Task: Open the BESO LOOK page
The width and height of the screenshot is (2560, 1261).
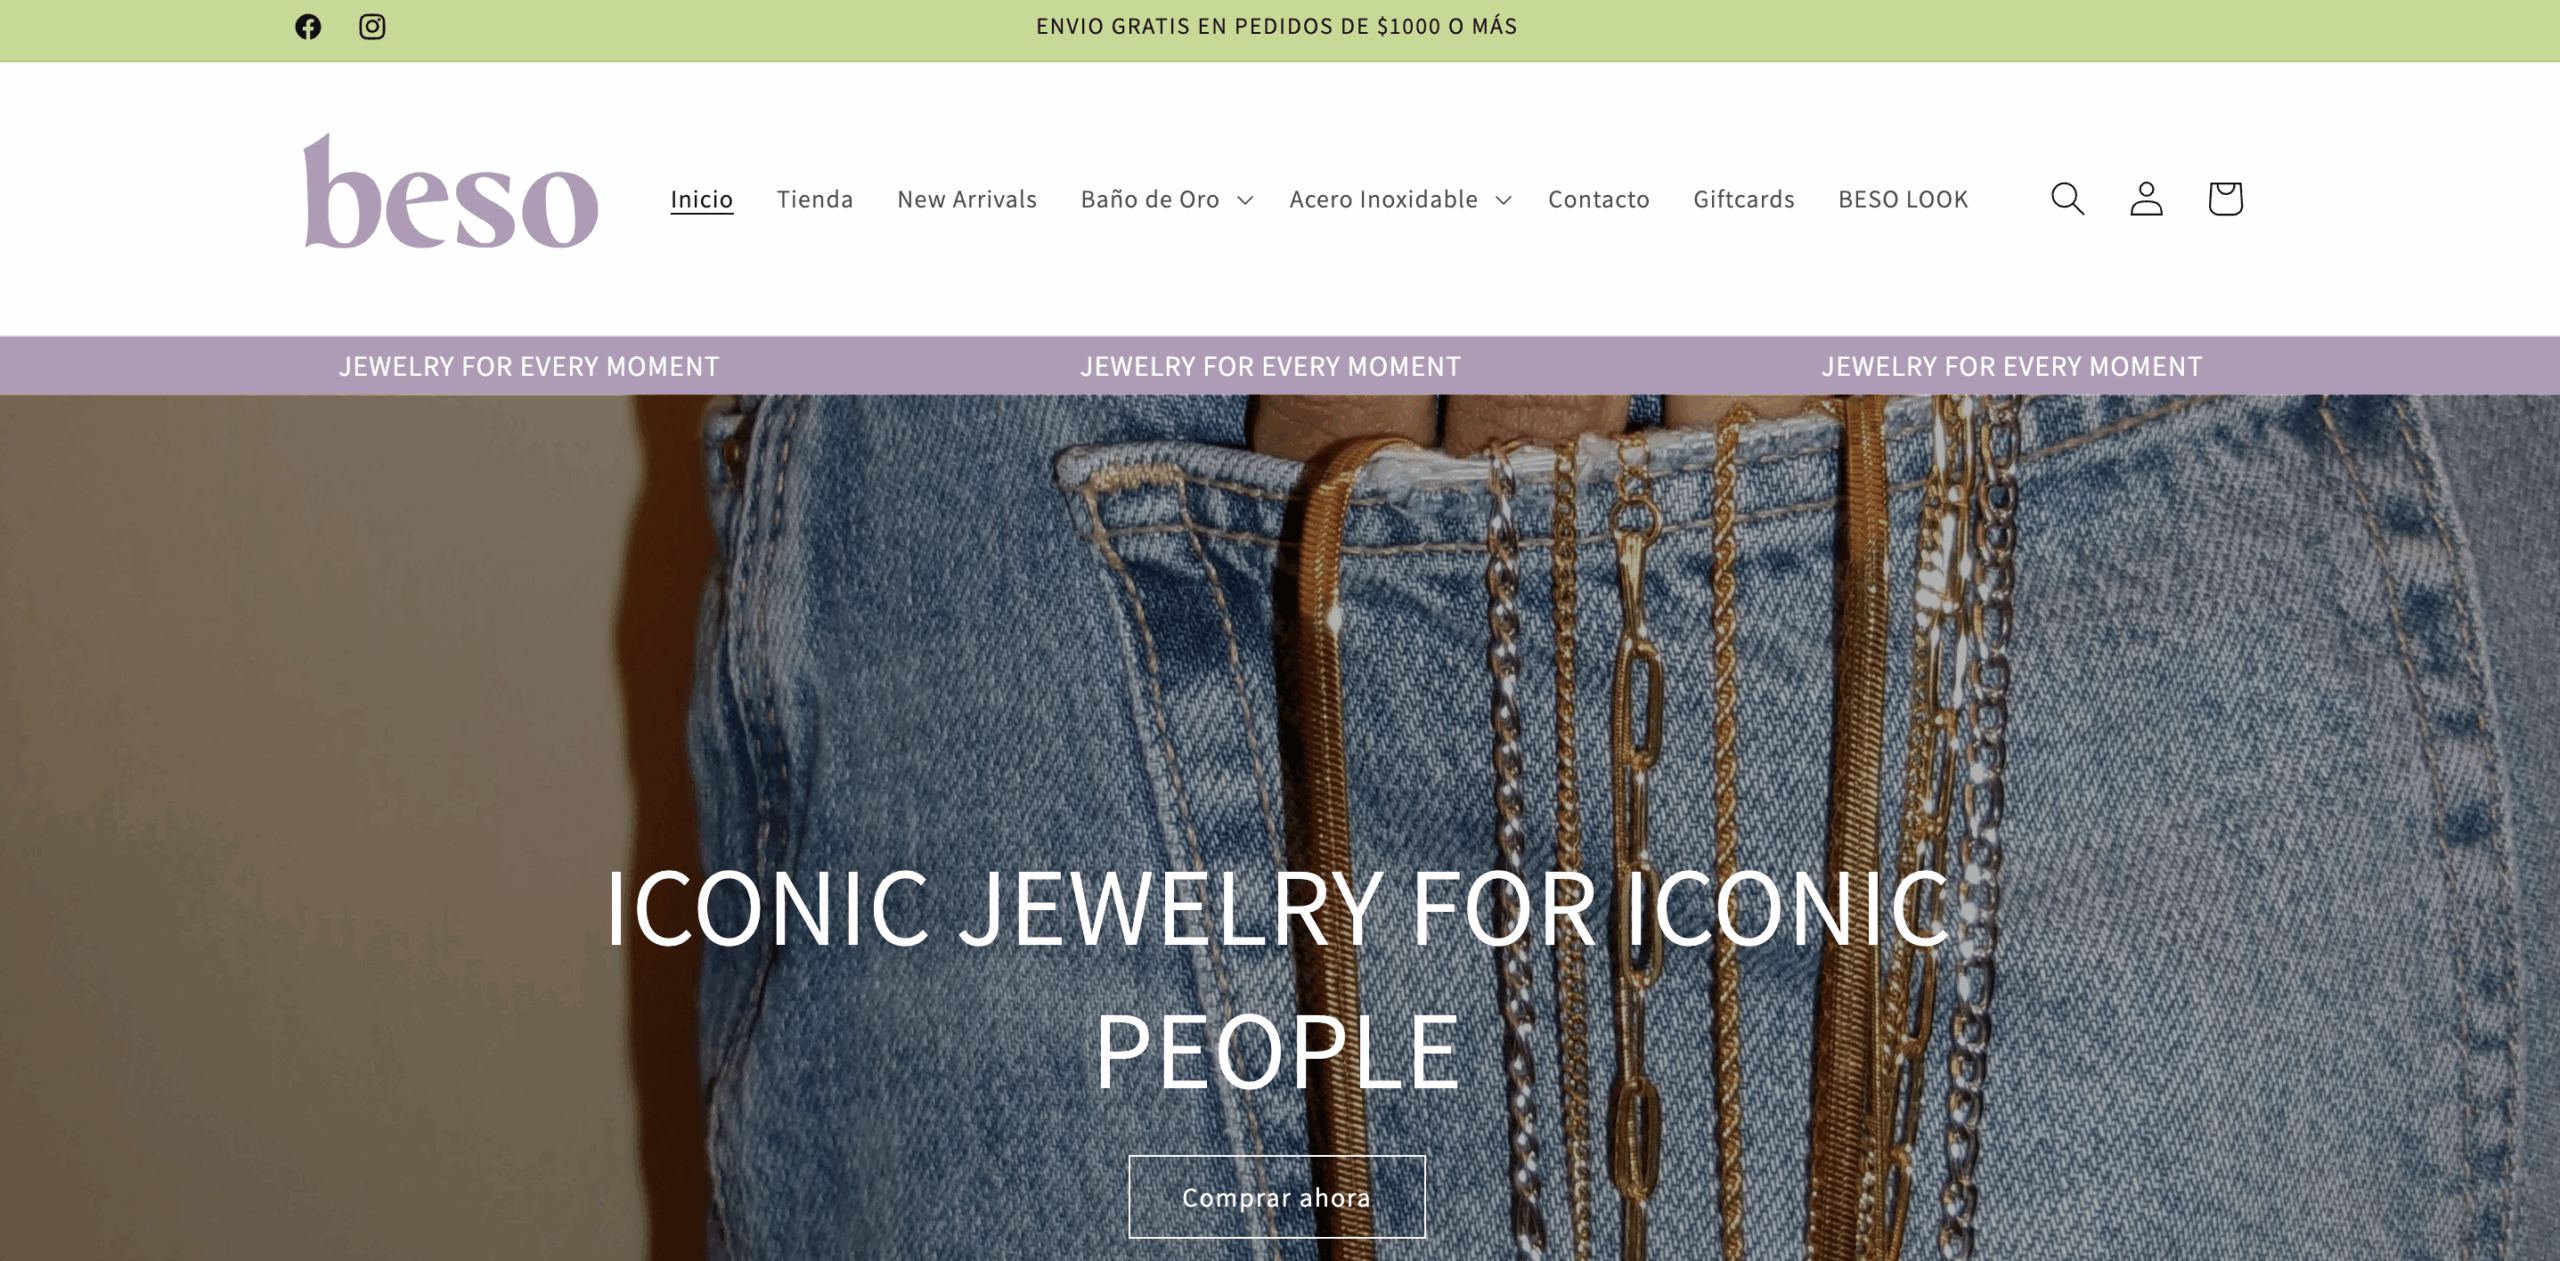Action: (1903, 199)
